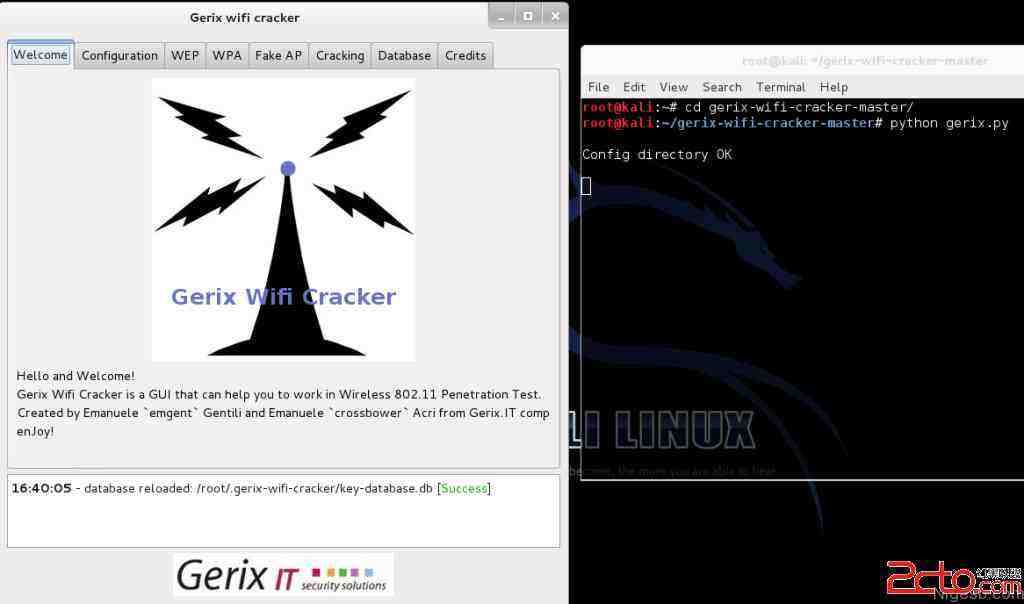This screenshot has width=1024, height=604.
Task: Click the 'Config directory OK' terminal output
Action: pyautogui.click(x=657, y=155)
